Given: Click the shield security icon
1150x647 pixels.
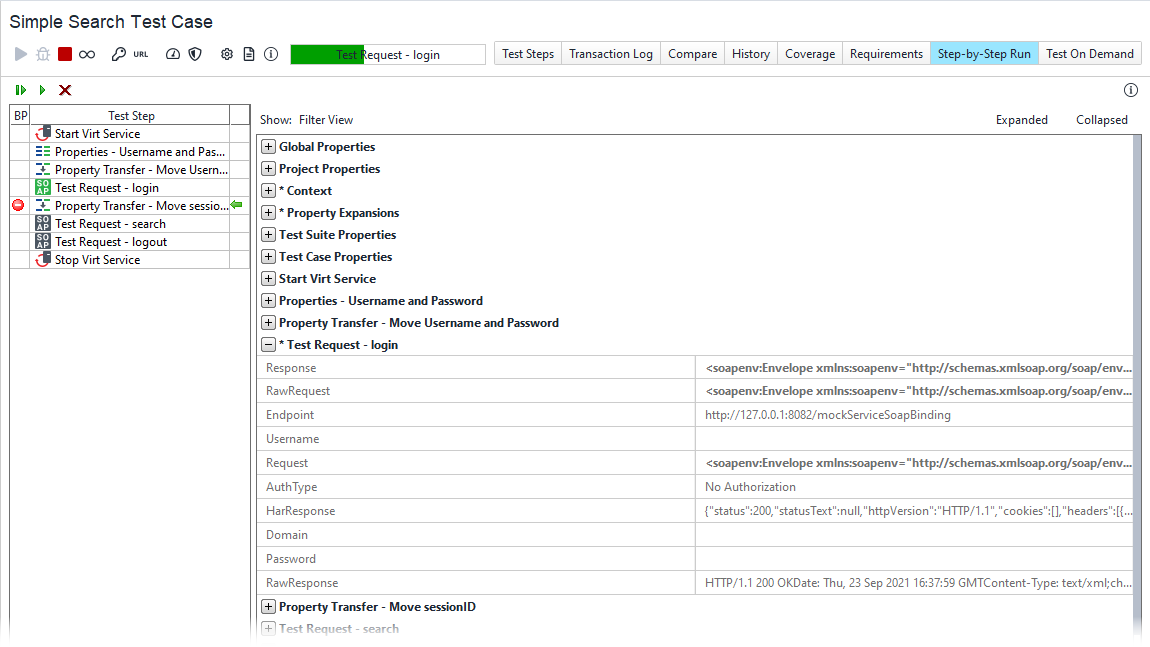Looking at the screenshot, I should tap(193, 52).
